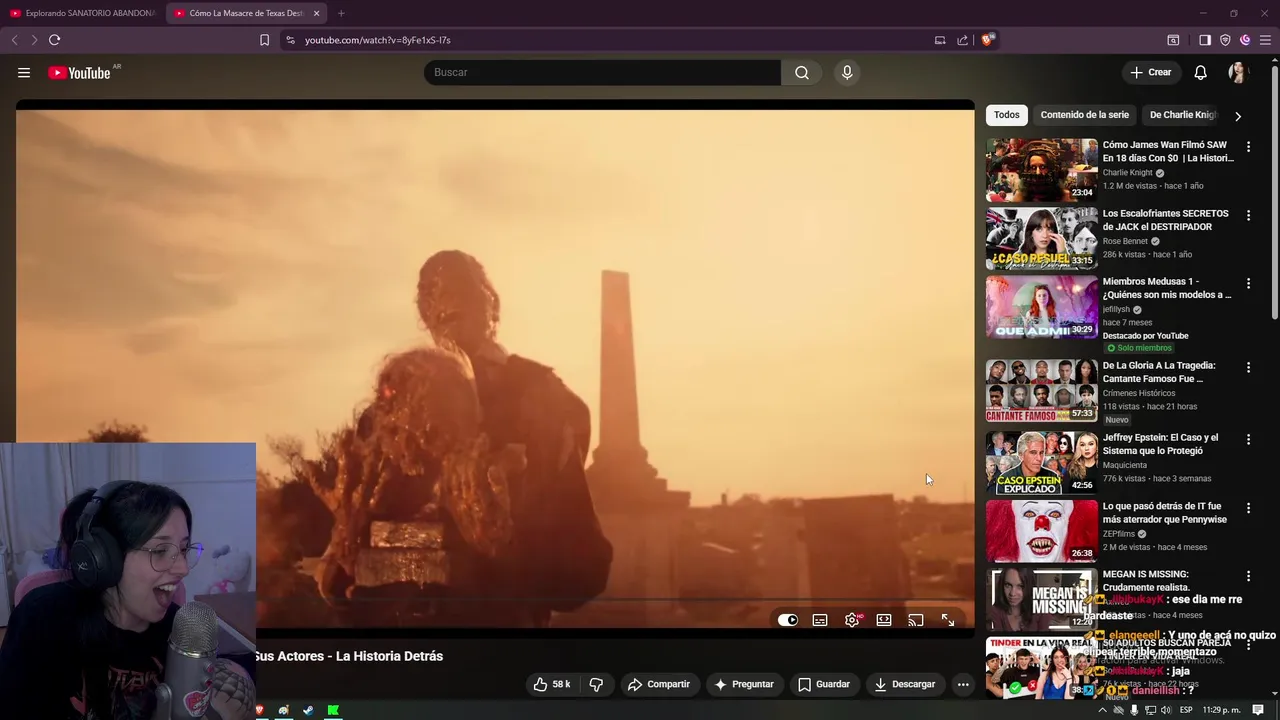Select the Todos filter chip
The width and height of the screenshot is (1280, 720).
tap(1006, 115)
